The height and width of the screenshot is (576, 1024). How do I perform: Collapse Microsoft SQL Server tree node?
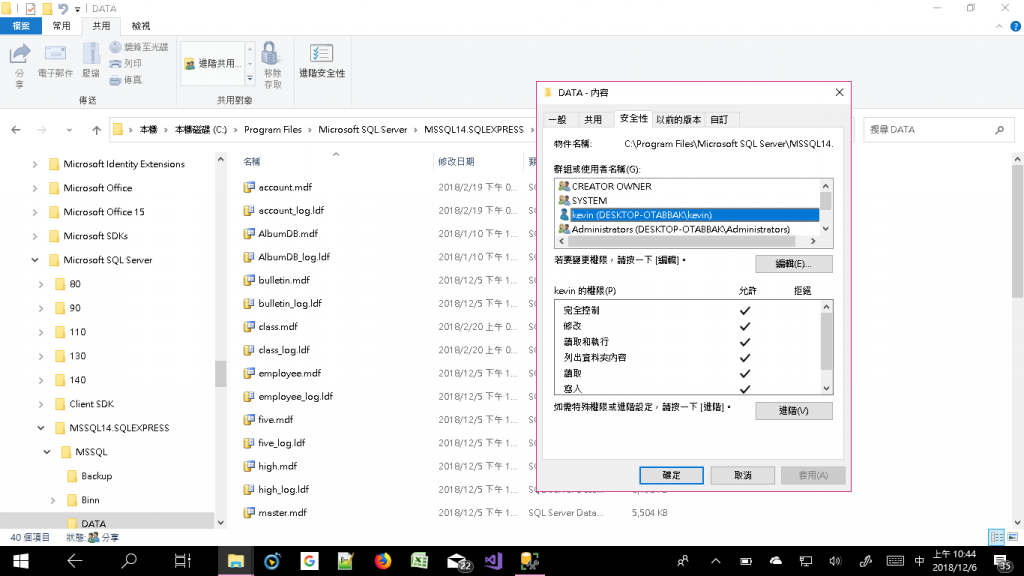pos(35,260)
